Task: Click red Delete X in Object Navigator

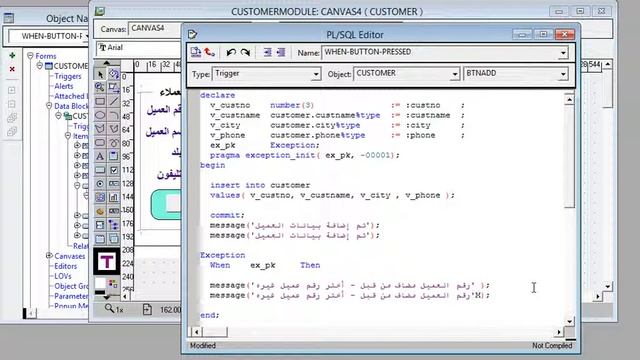Action: [x=12, y=69]
